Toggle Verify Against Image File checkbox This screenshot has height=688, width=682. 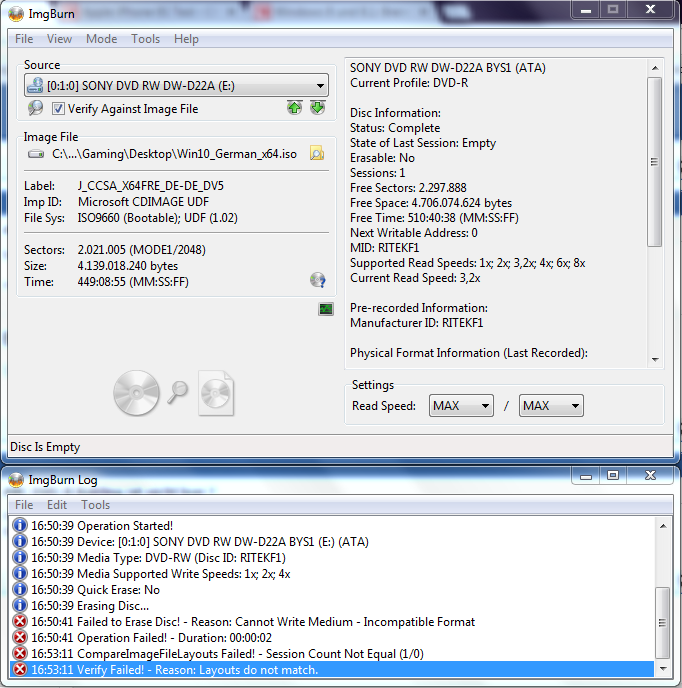point(58,108)
